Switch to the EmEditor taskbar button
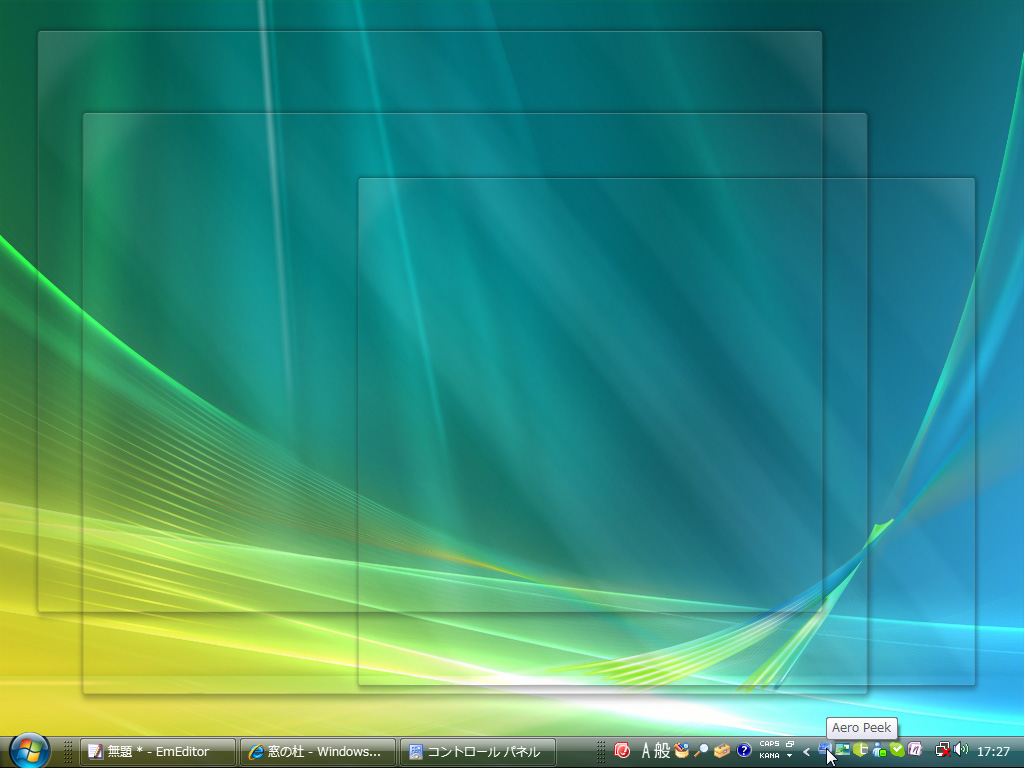Image resolution: width=1024 pixels, height=768 pixels. pyautogui.click(x=157, y=752)
